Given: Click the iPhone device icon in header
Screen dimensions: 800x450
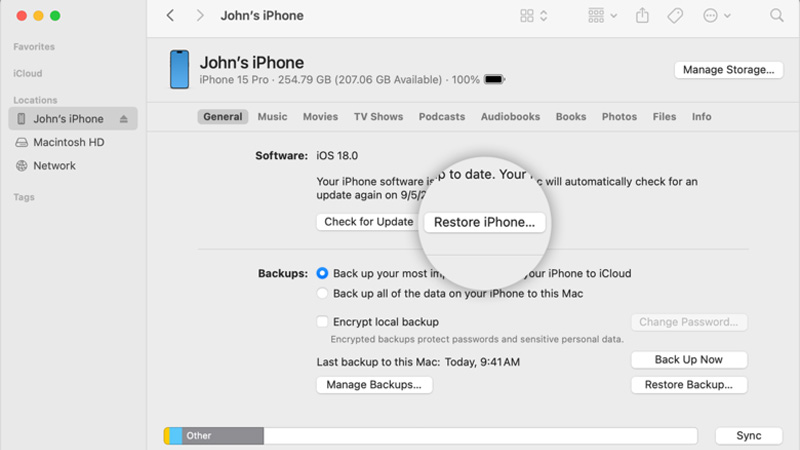Looking at the screenshot, I should 179,69.
